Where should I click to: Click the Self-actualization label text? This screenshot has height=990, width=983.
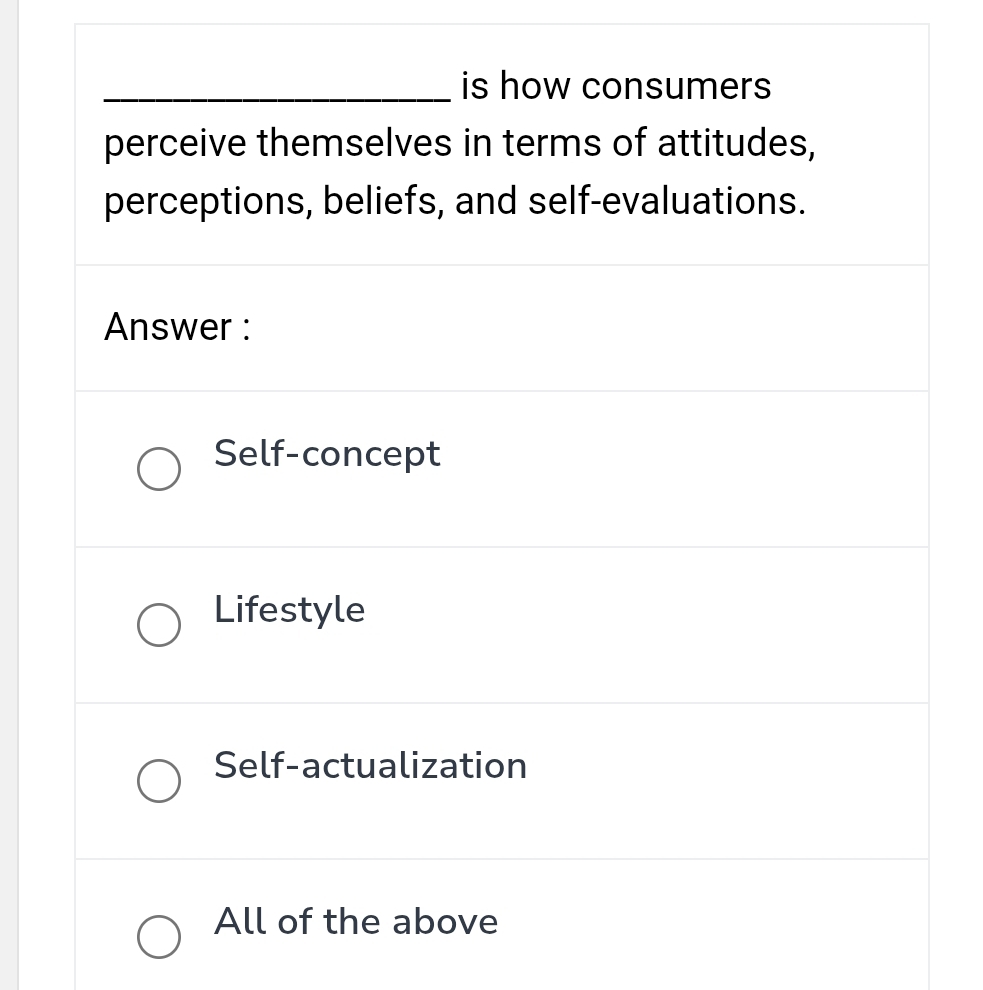(x=370, y=765)
